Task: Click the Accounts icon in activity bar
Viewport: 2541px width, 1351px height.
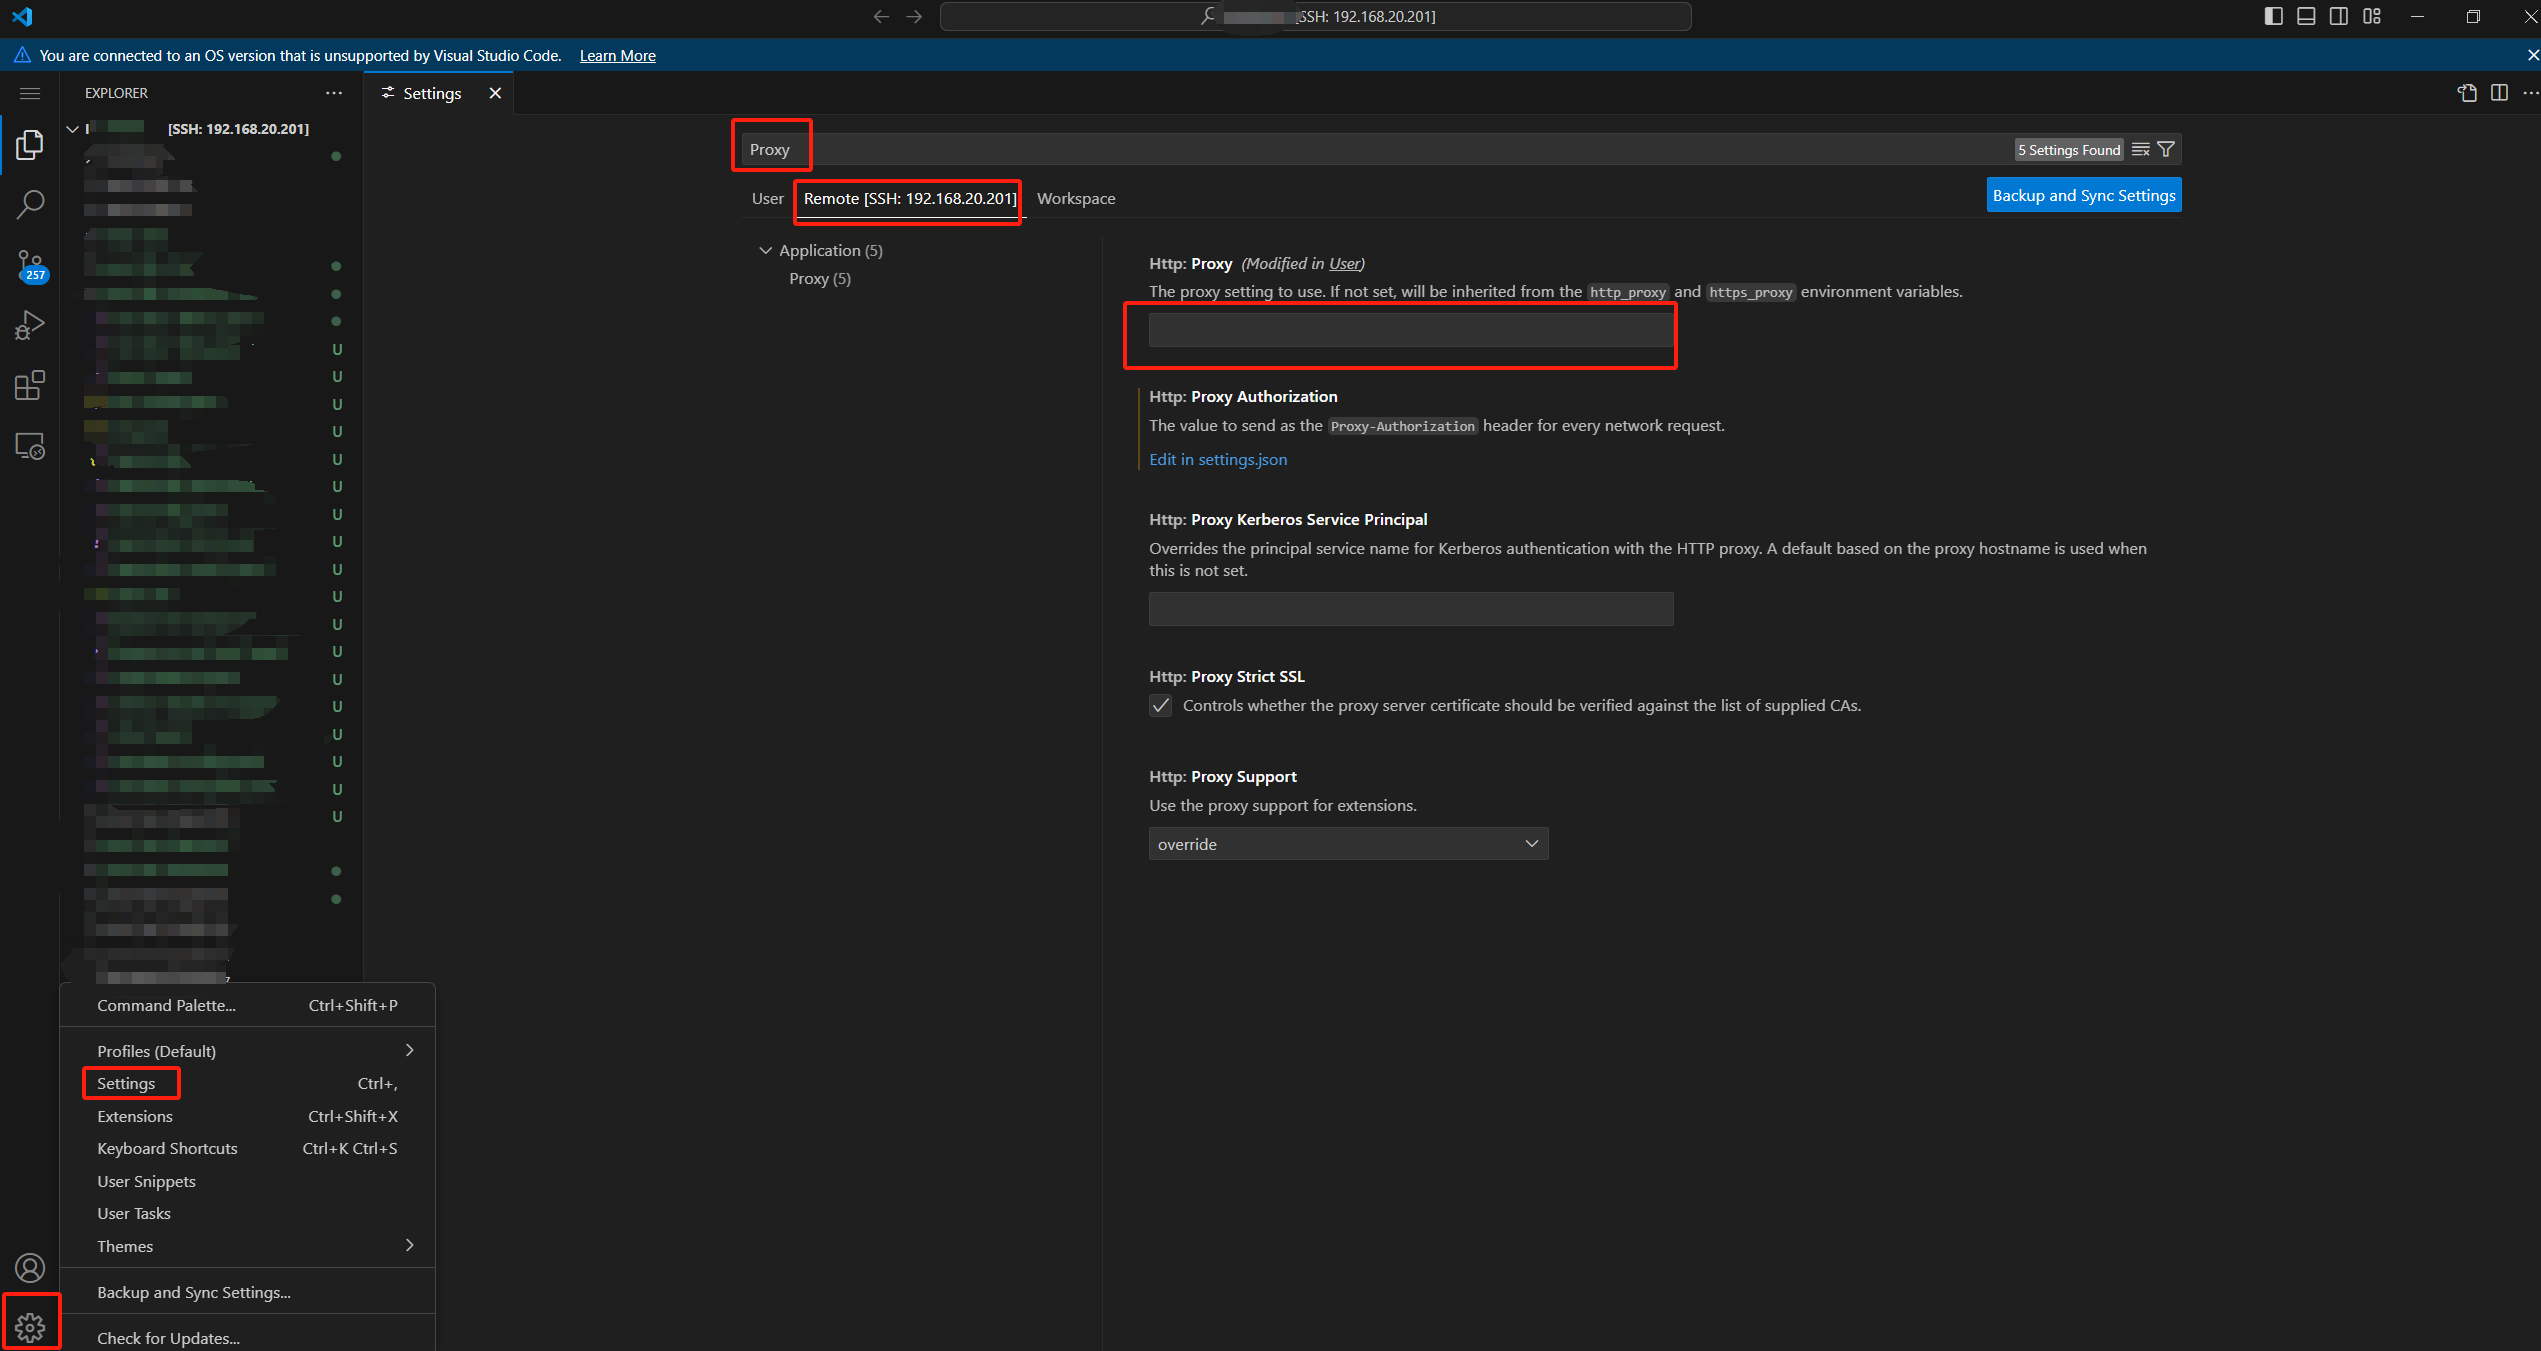Action: (x=30, y=1268)
